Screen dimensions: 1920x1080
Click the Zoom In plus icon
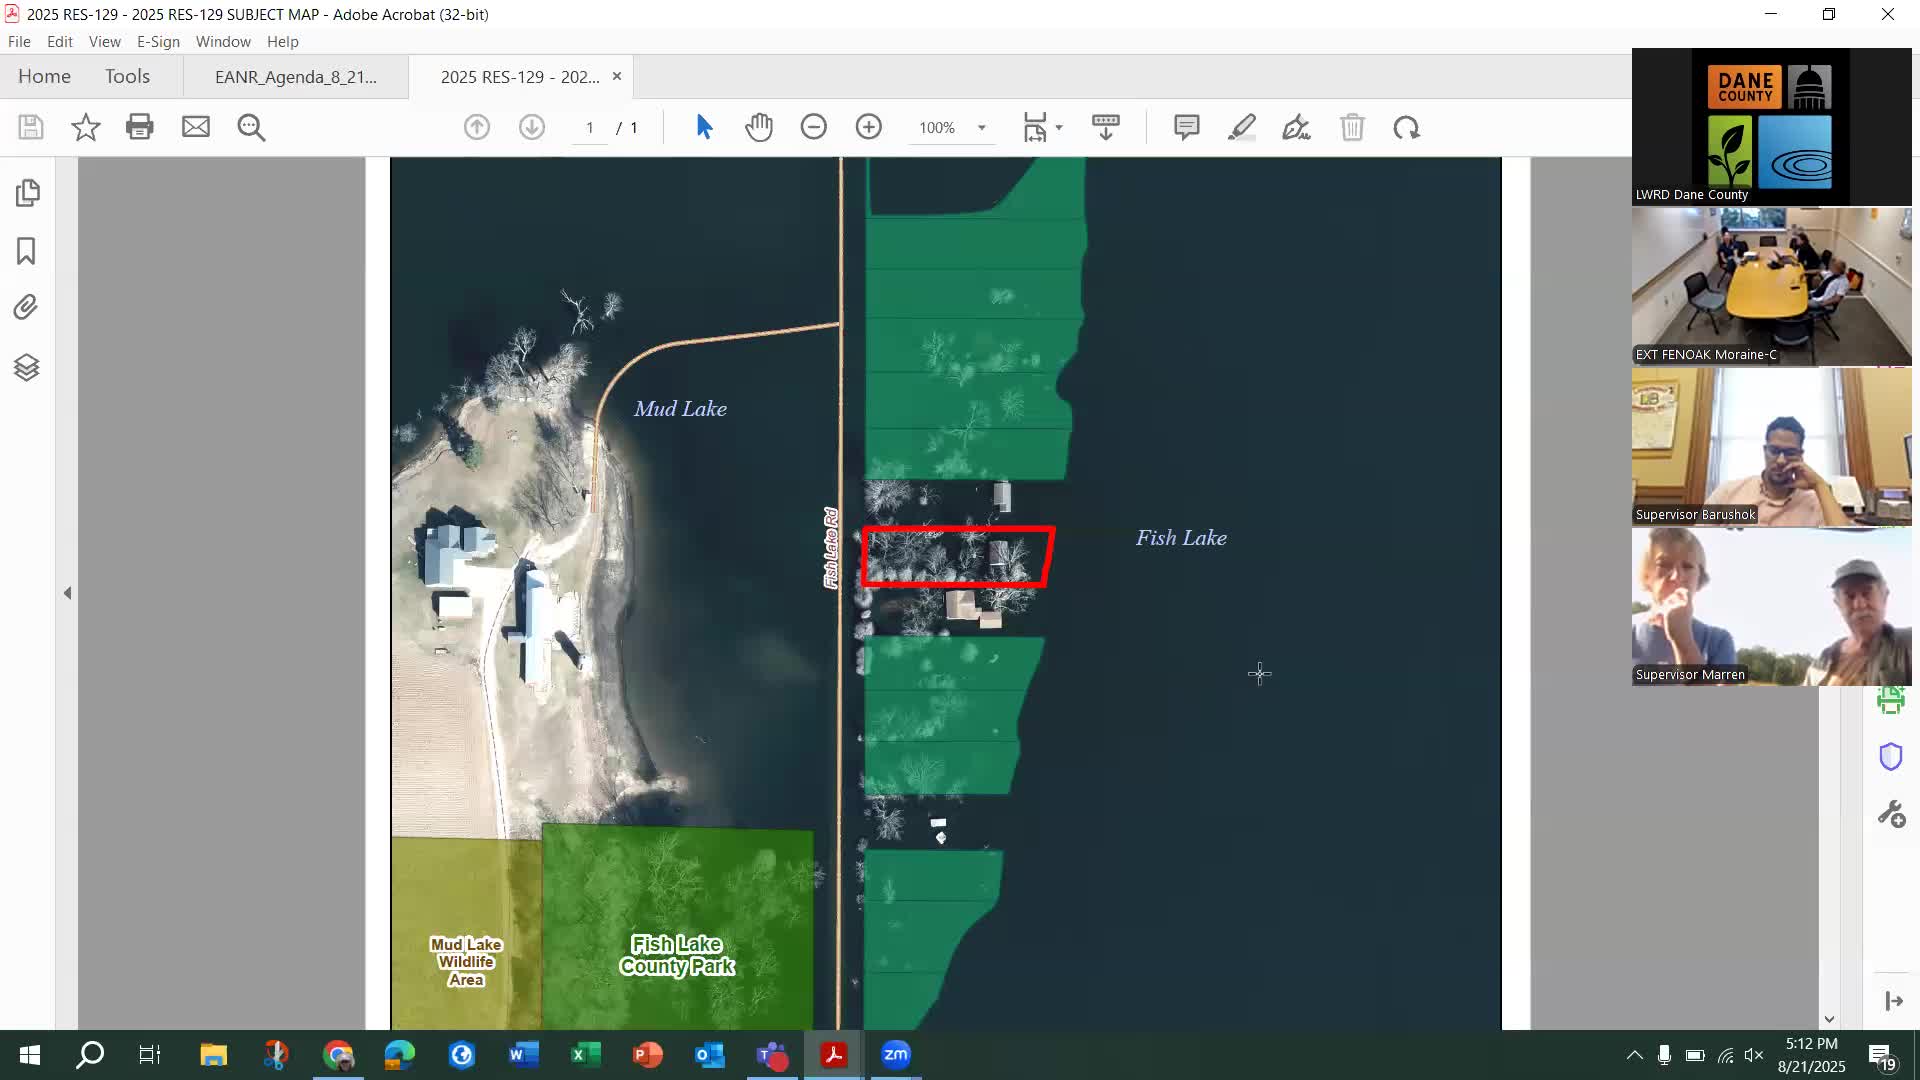tap(869, 127)
